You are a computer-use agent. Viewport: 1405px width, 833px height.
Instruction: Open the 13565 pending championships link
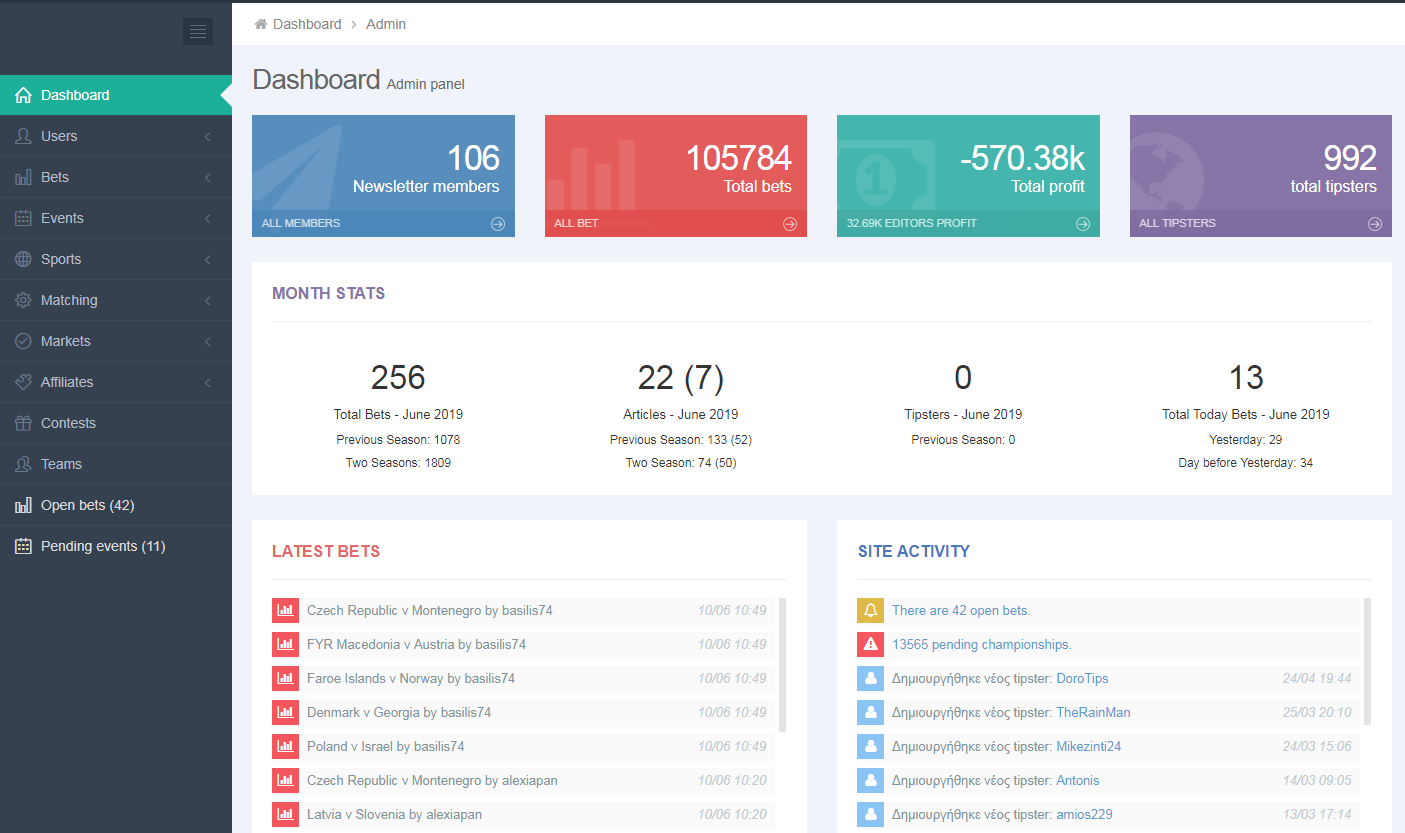[x=981, y=644]
